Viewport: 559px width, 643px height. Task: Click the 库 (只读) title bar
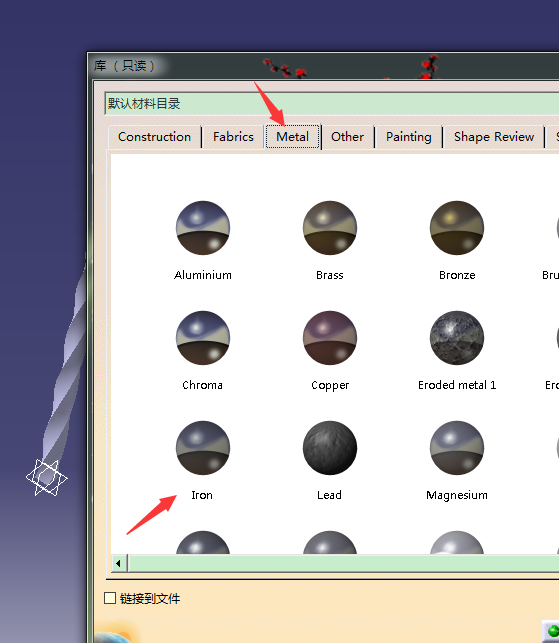[x=324, y=66]
